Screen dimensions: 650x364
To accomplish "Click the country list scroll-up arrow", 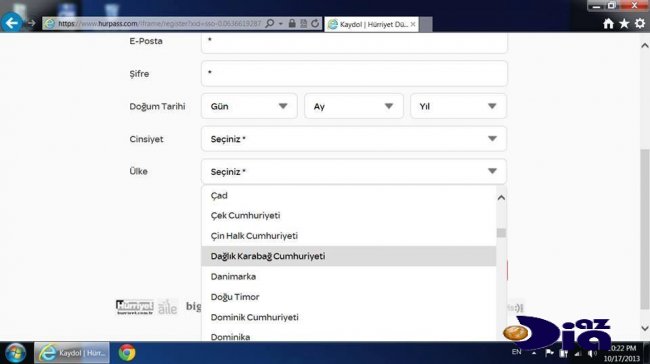I will point(501,198).
